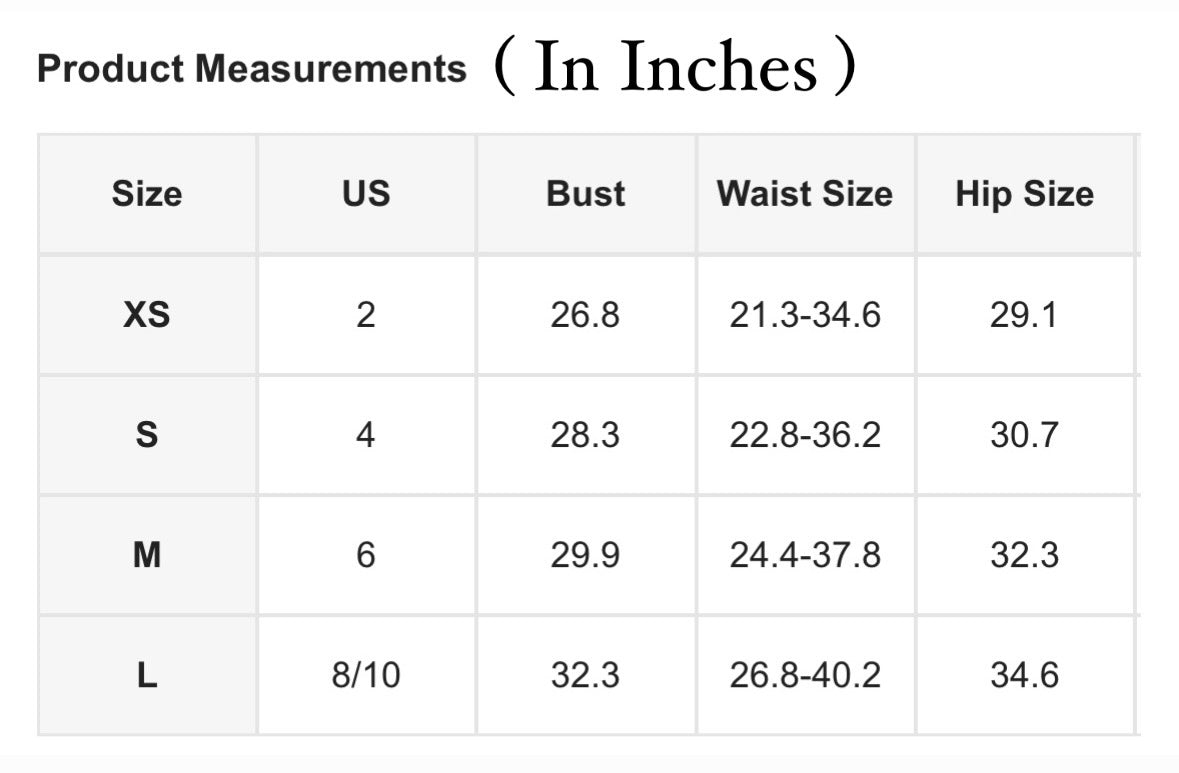
Task: Click the 26.8 bust cell for XS
Action: coord(586,314)
